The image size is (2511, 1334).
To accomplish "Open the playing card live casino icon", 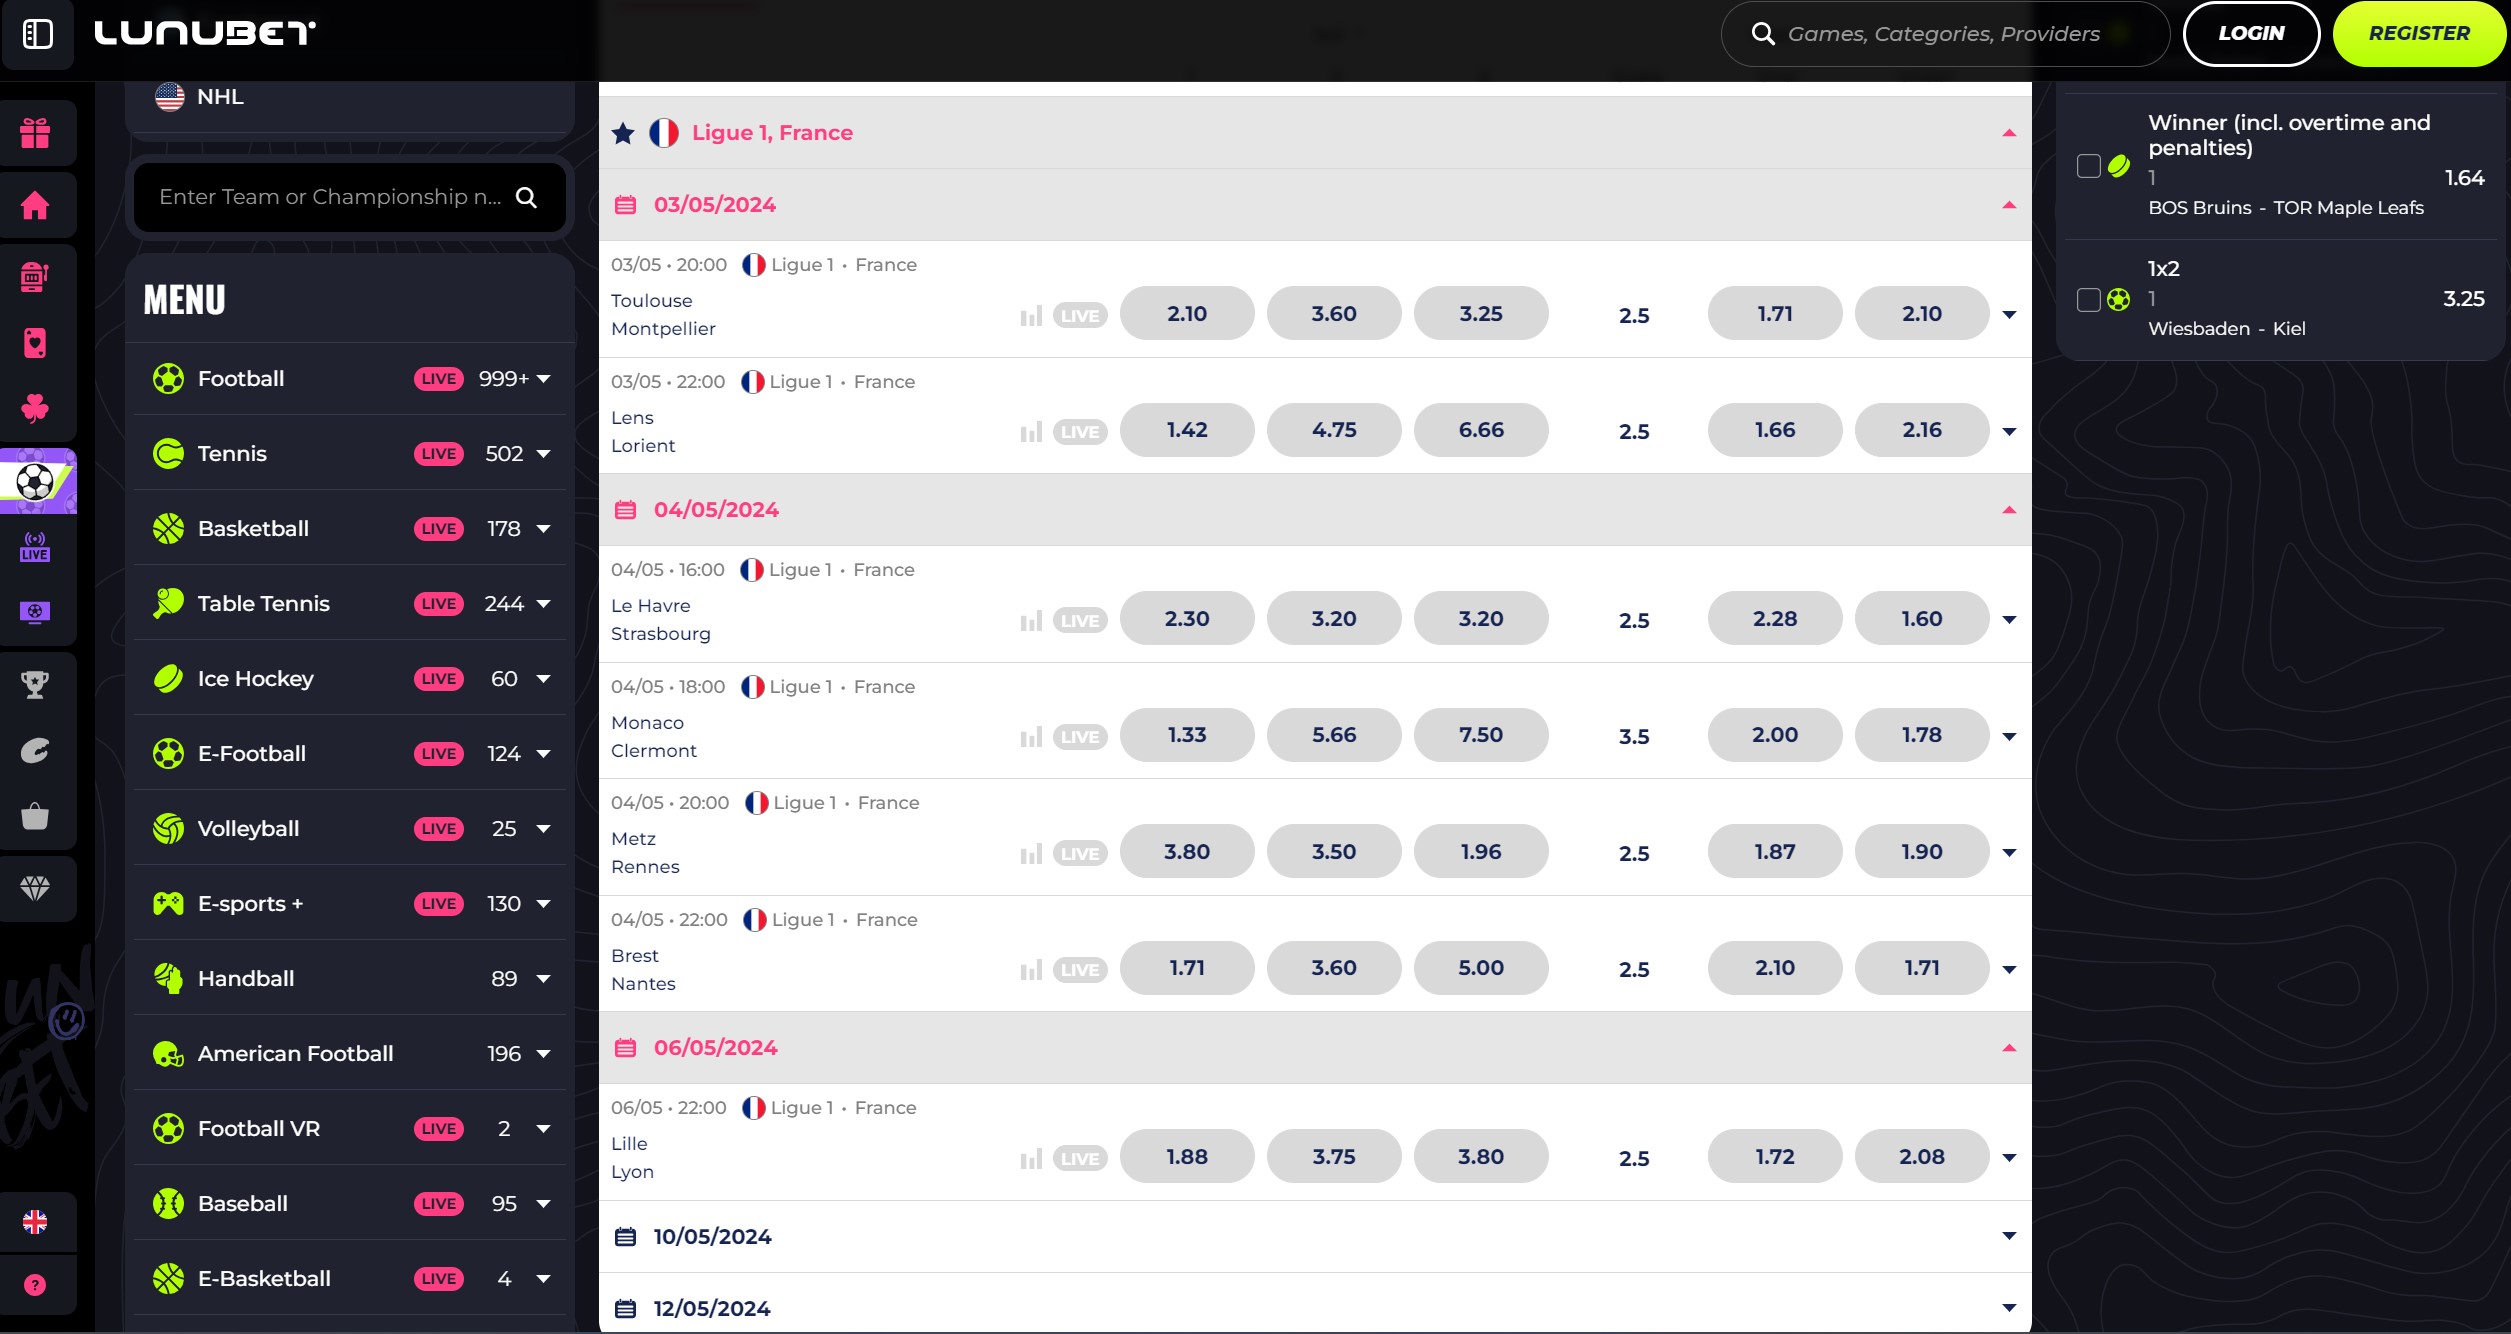I will click(x=35, y=342).
